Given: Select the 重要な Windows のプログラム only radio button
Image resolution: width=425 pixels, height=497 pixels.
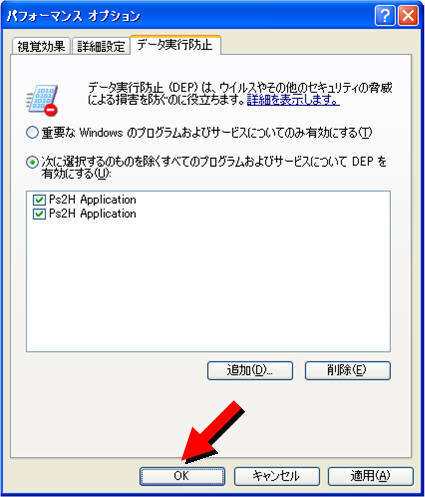Looking at the screenshot, I should point(32,133).
